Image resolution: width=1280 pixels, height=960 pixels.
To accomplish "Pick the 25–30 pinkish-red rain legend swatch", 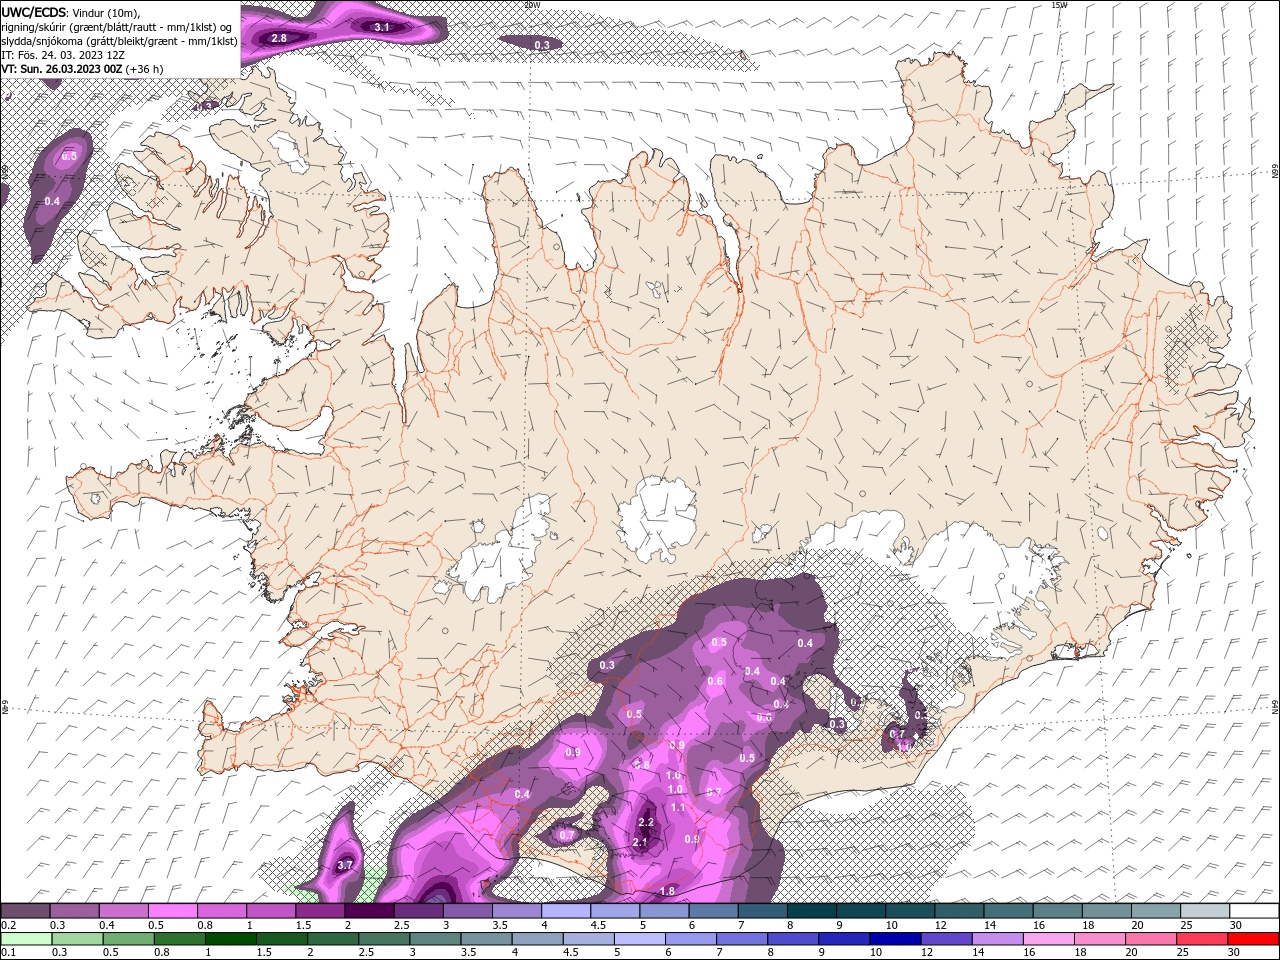I will [x=1202, y=939].
